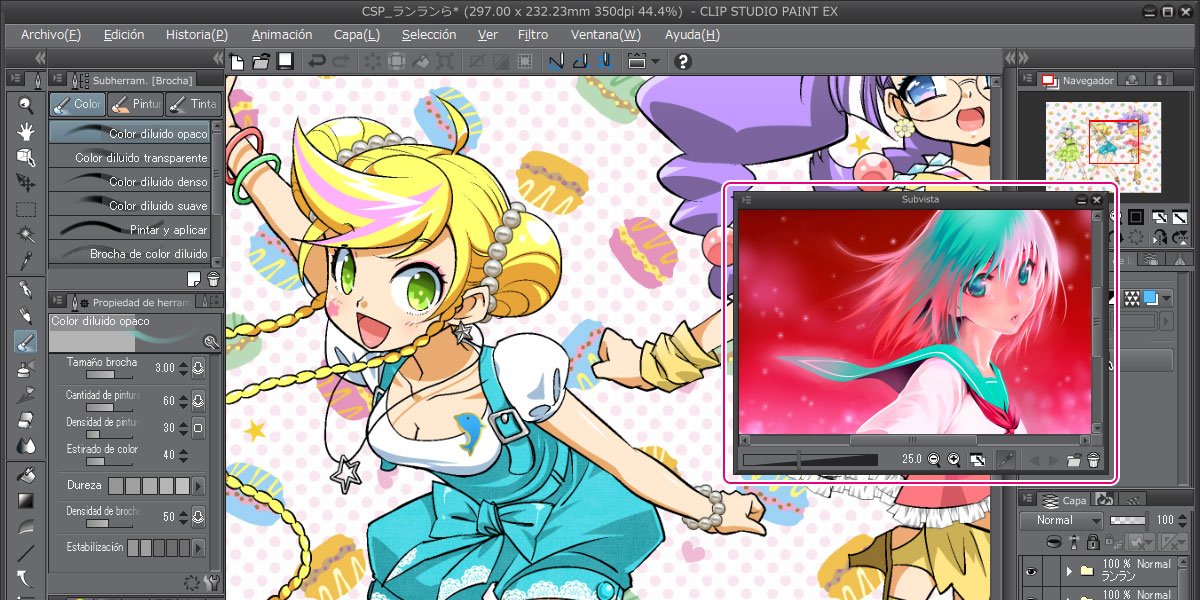Expand the ランラン layer folder
This screenshot has height=600, width=1200.
coord(1069,571)
